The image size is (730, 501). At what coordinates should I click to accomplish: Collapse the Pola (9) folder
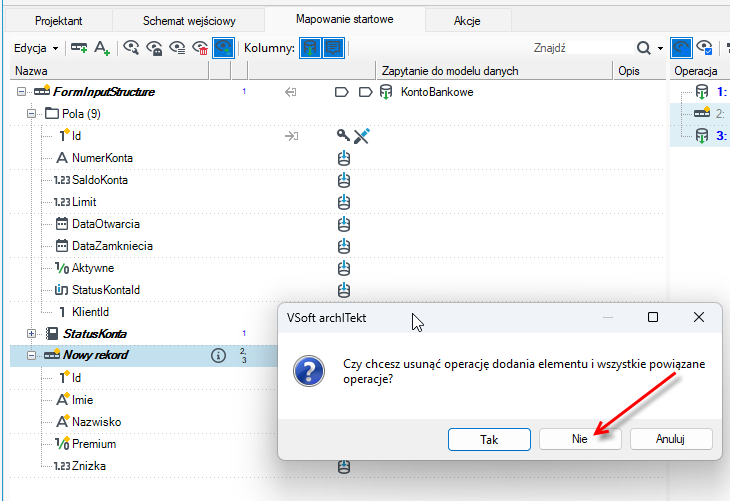click(x=31, y=114)
